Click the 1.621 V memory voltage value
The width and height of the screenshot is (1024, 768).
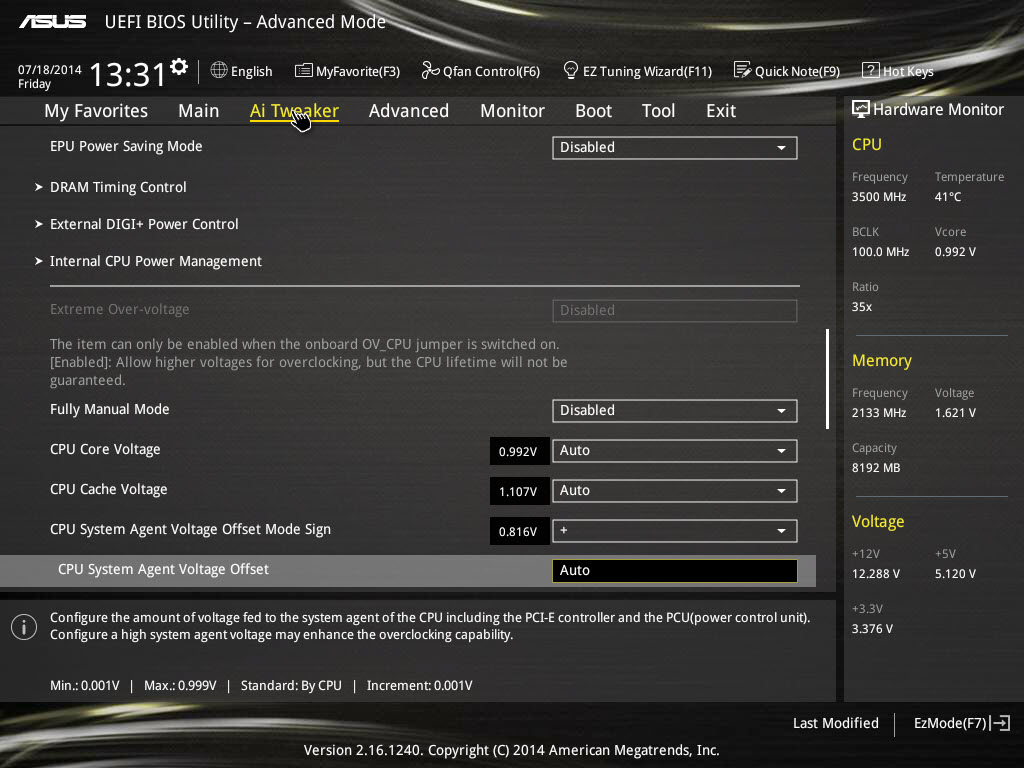pos(955,413)
